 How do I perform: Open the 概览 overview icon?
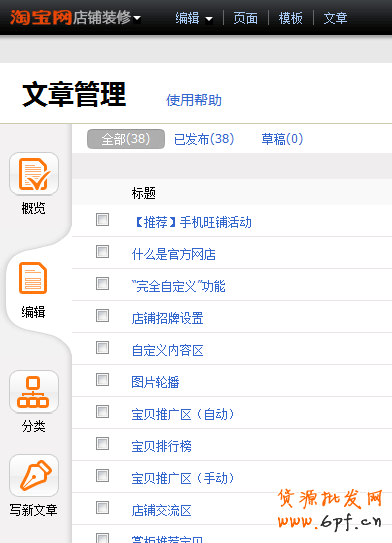[34, 174]
